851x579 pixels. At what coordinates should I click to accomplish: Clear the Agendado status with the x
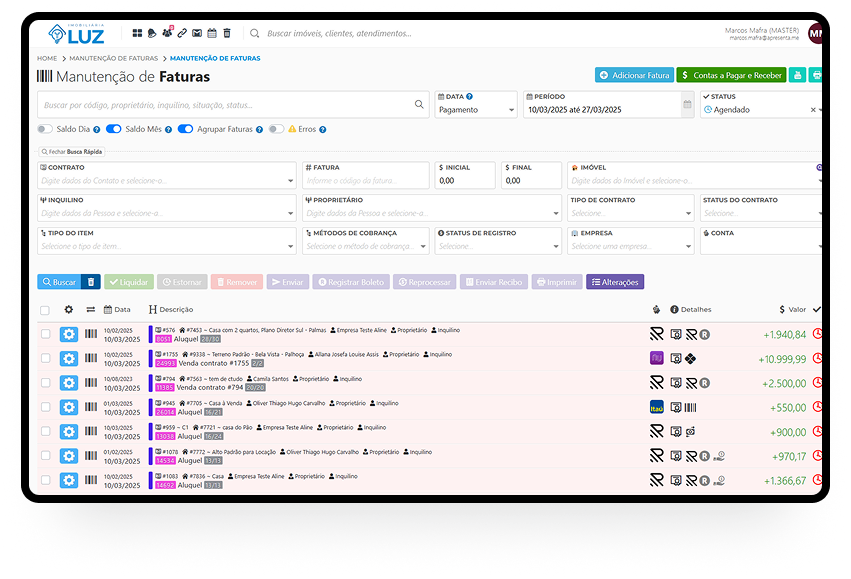(x=813, y=110)
